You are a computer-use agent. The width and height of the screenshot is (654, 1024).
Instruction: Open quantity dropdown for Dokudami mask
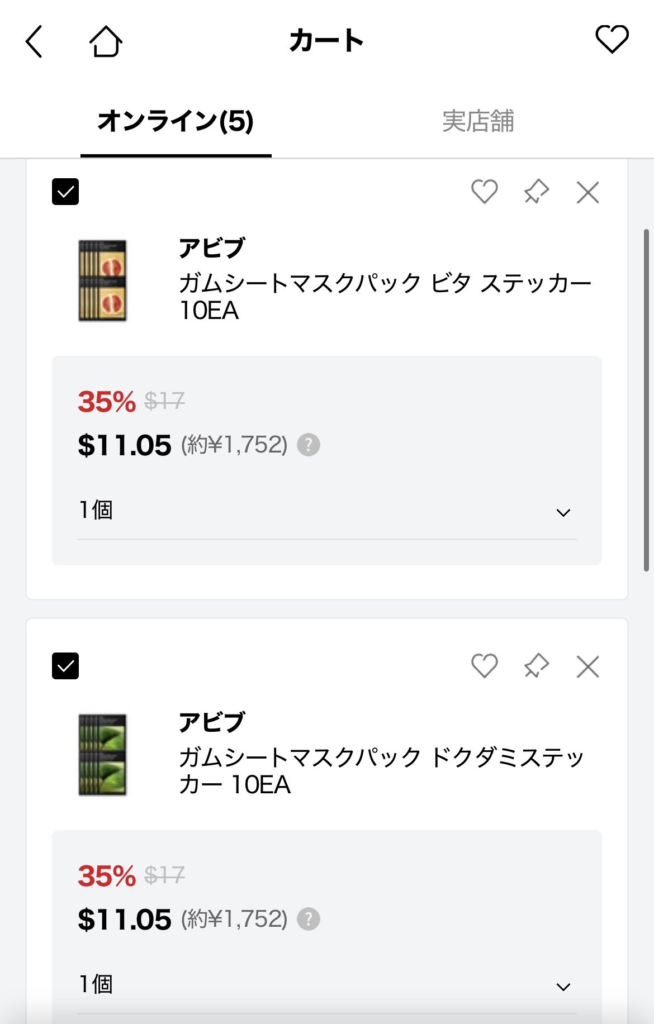326,985
